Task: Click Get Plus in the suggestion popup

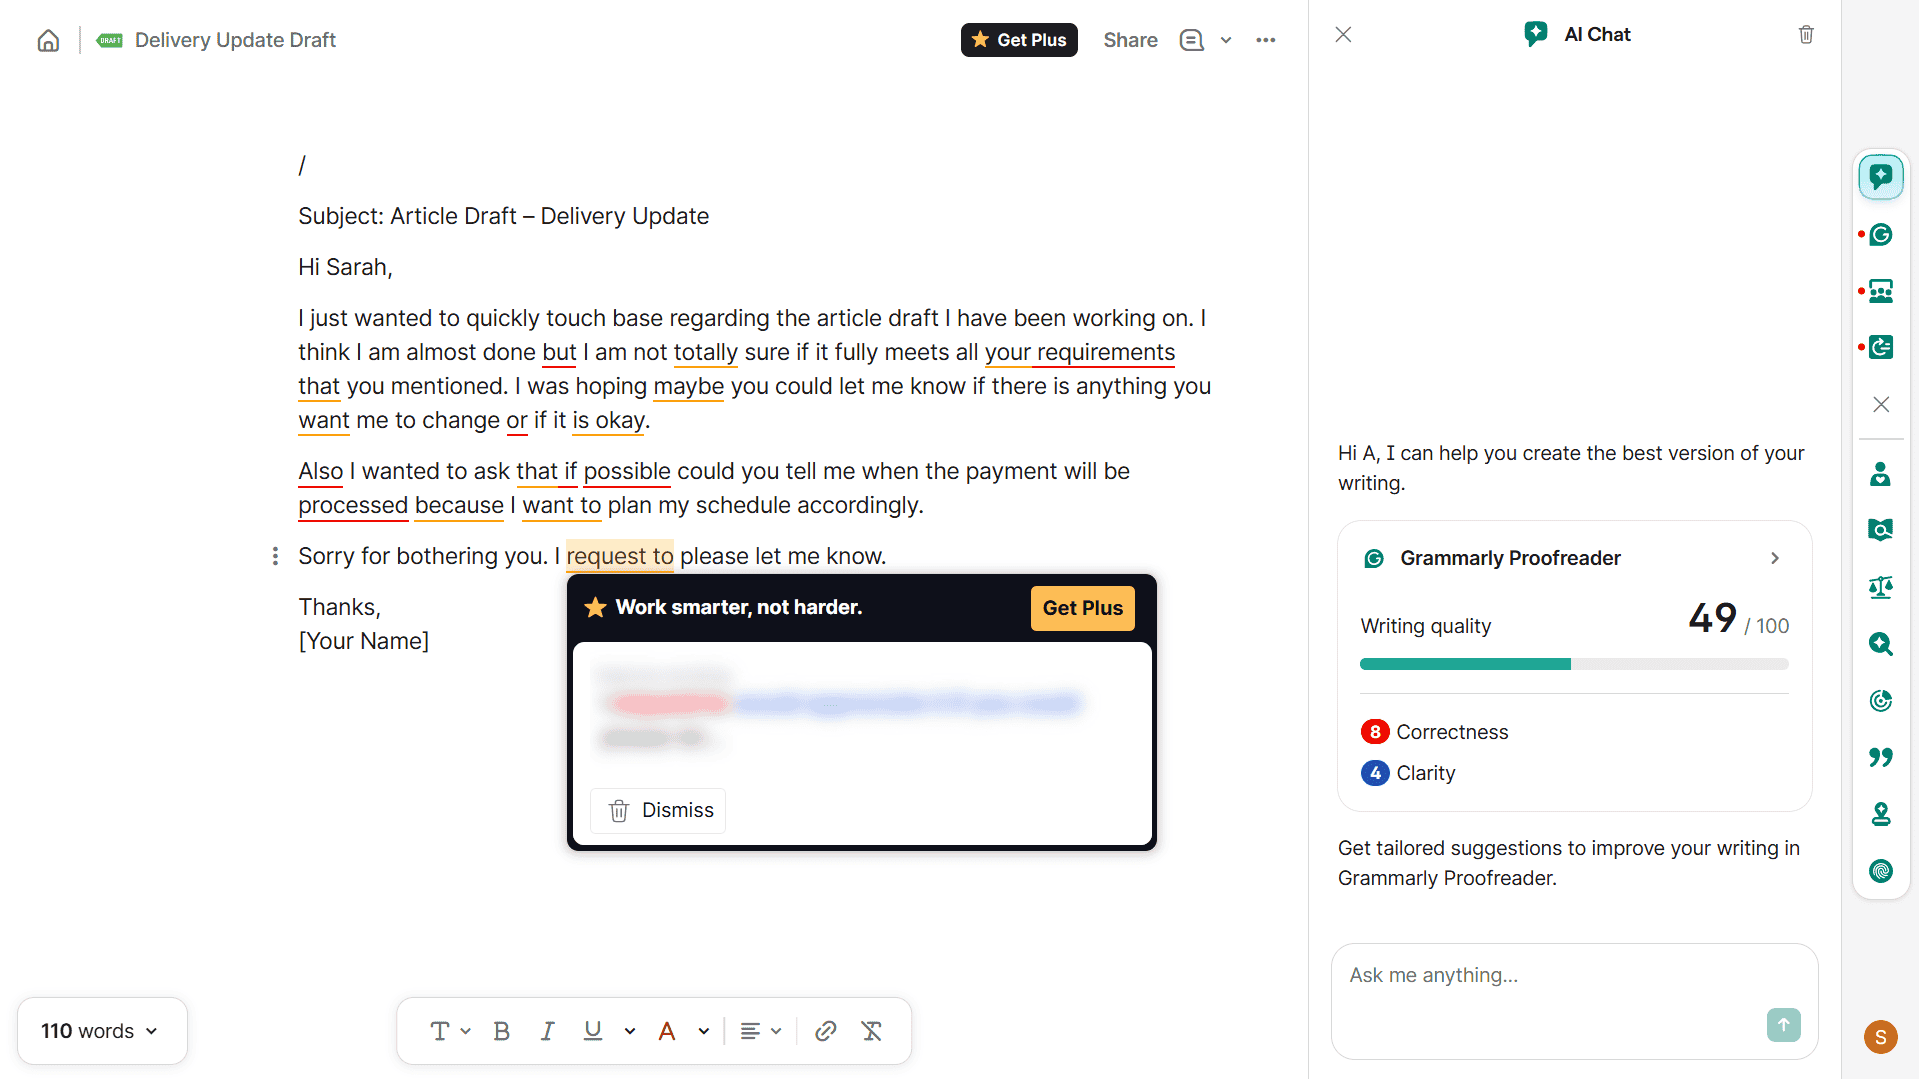Action: click(1082, 608)
